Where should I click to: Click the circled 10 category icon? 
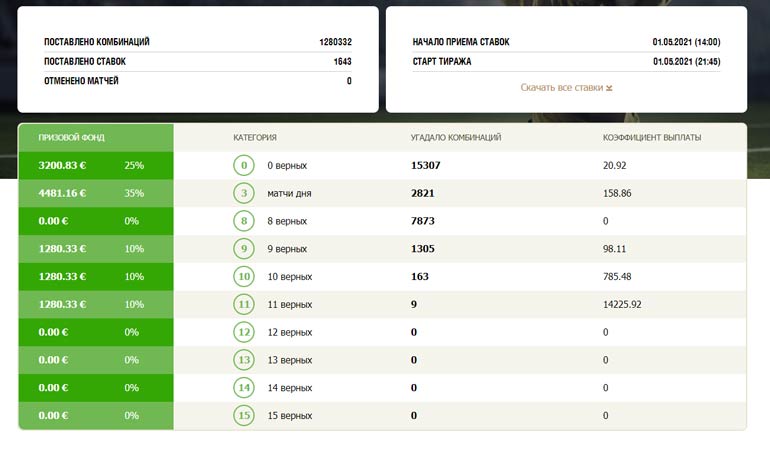(x=244, y=277)
